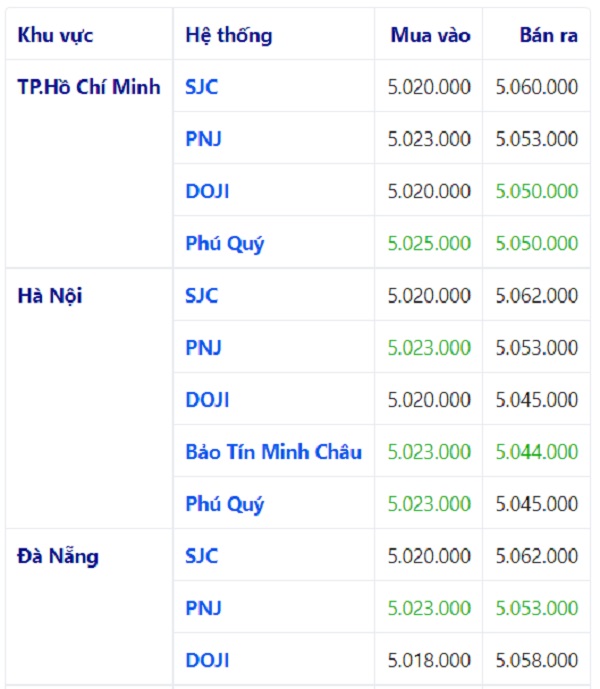Select the Bán ra column header
The image size is (600, 689).
pos(549,36)
